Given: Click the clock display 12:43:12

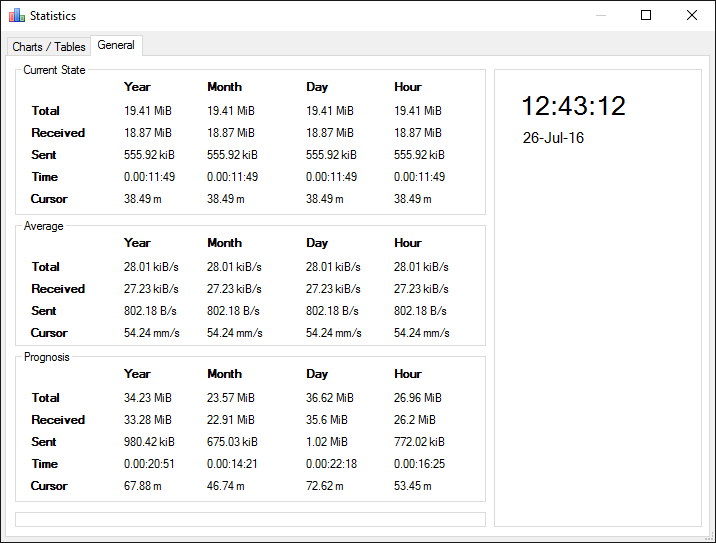Looking at the screenshot, I should pyautogui.click(x=574, y=106).
